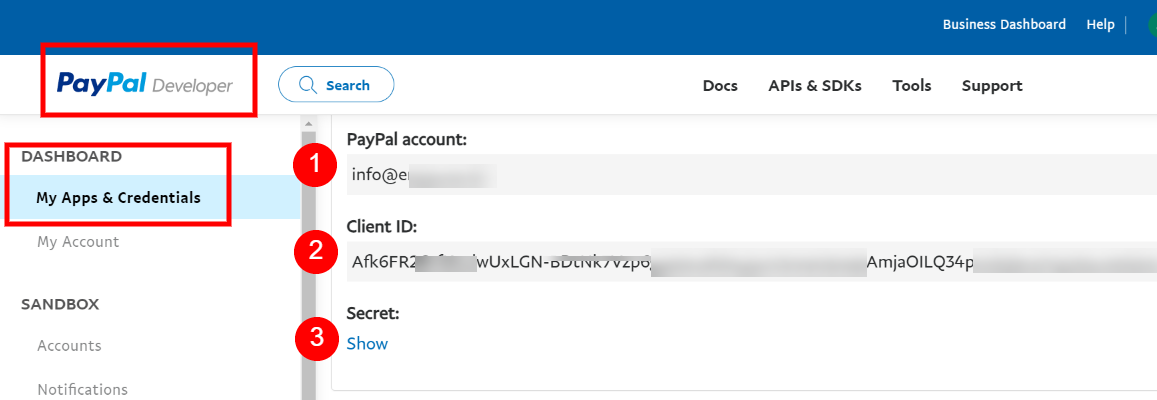The height and width of the screenshot is (400, 1157).
Task: Click the Client ID value field
Action: pyautogui.click(x=752, y=261)
